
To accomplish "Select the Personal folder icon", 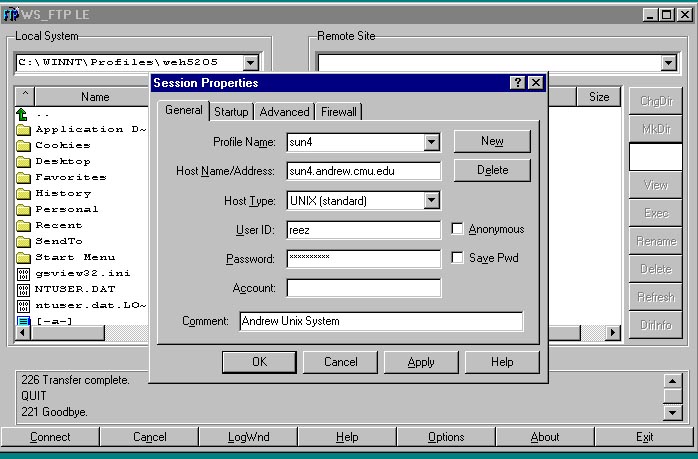I will [23, 209].
